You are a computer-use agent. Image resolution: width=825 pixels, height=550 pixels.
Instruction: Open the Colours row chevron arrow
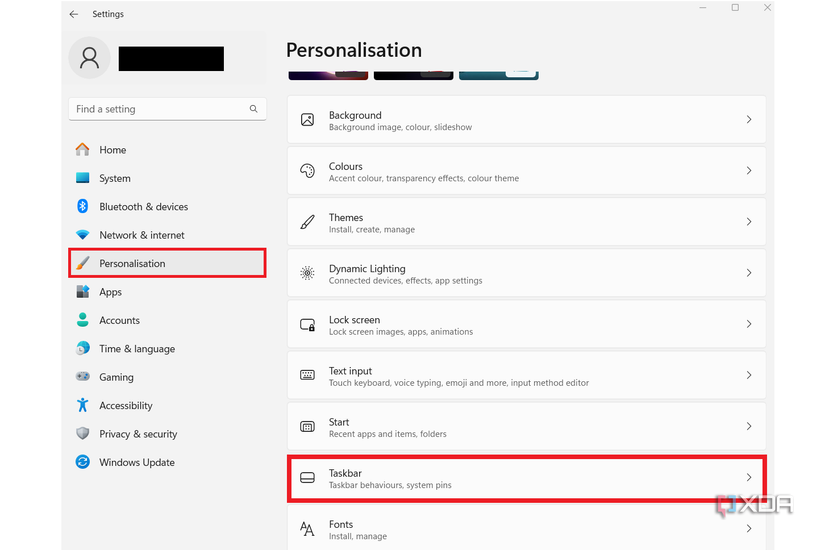point(749,171)
